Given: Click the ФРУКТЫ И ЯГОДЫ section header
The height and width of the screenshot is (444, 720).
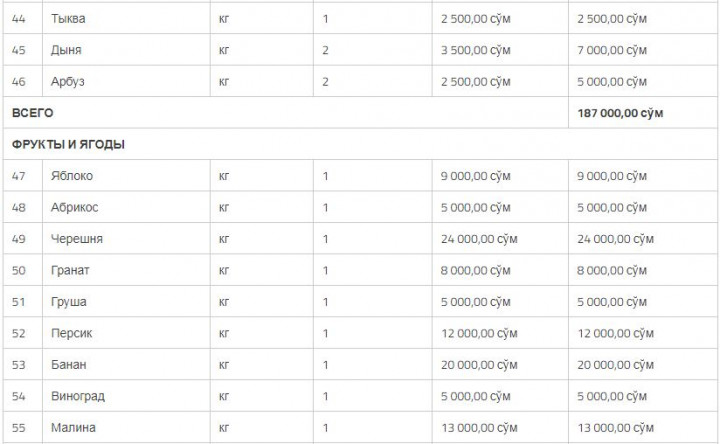Looking at the screenshot, I should tap(68, 144).
